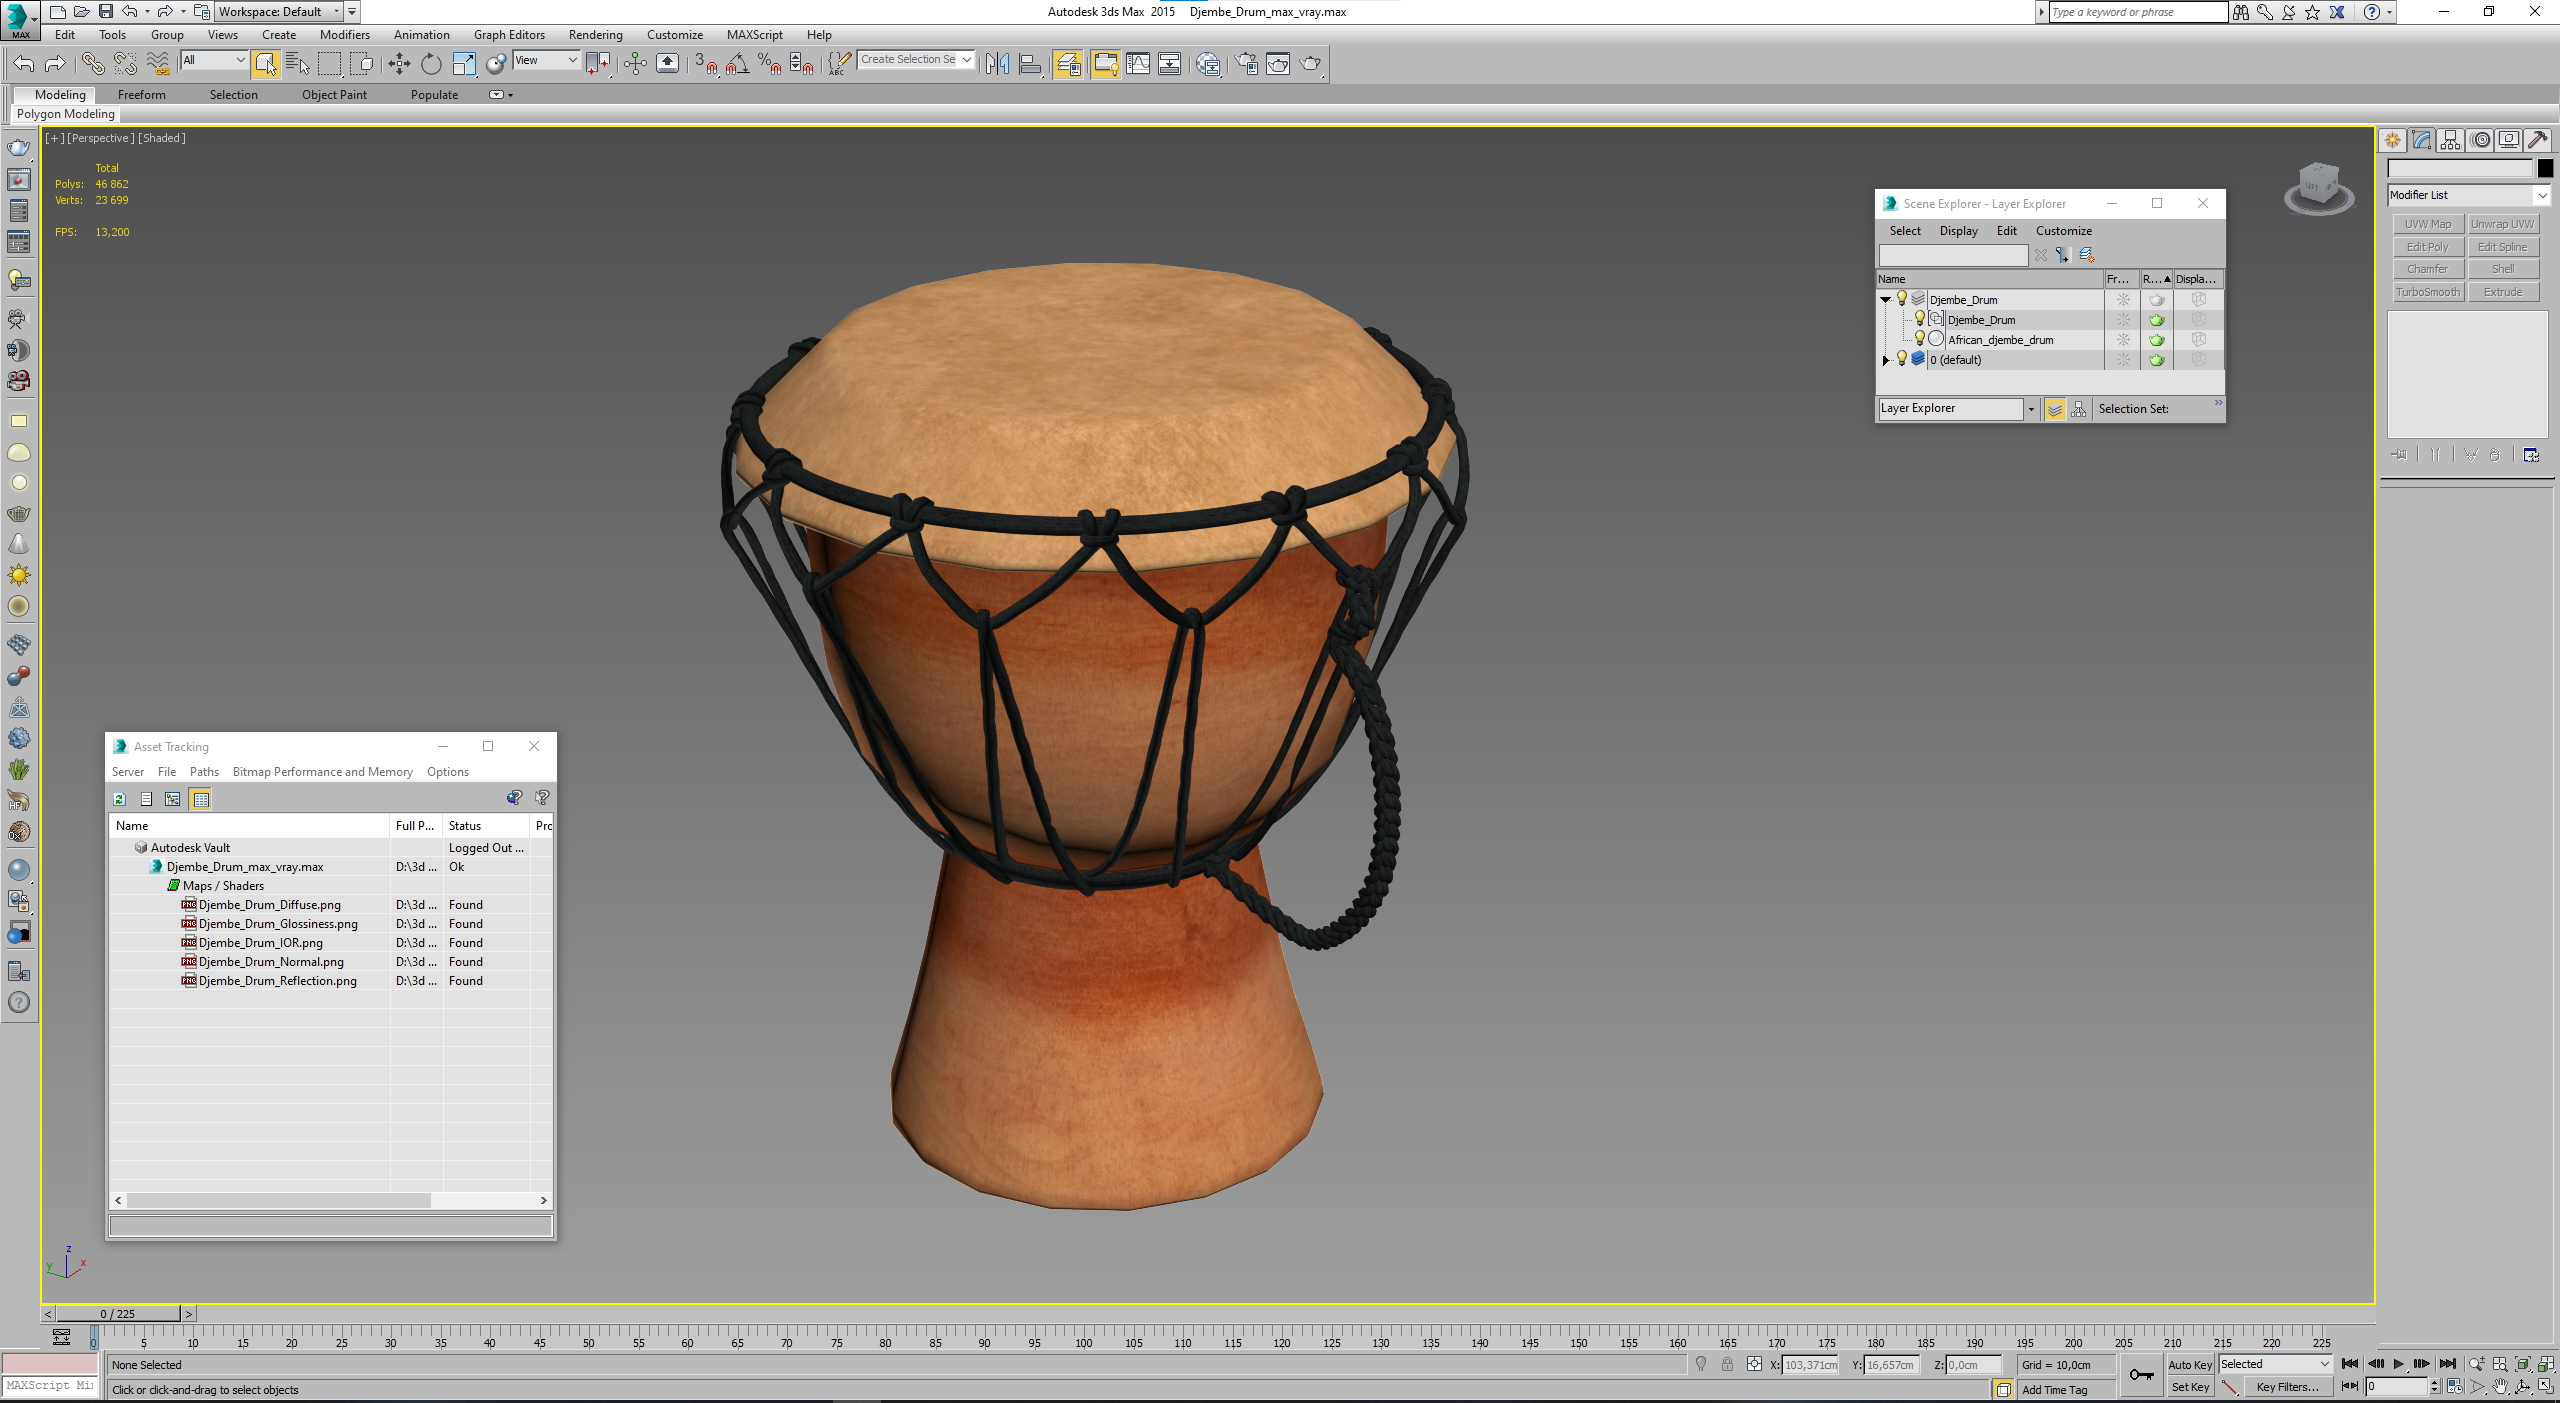This screenshot has width=2560, height=1403.
Task: Click the Pan View hand icon
Action: pyautogui.click(x=2500, y=1387)
